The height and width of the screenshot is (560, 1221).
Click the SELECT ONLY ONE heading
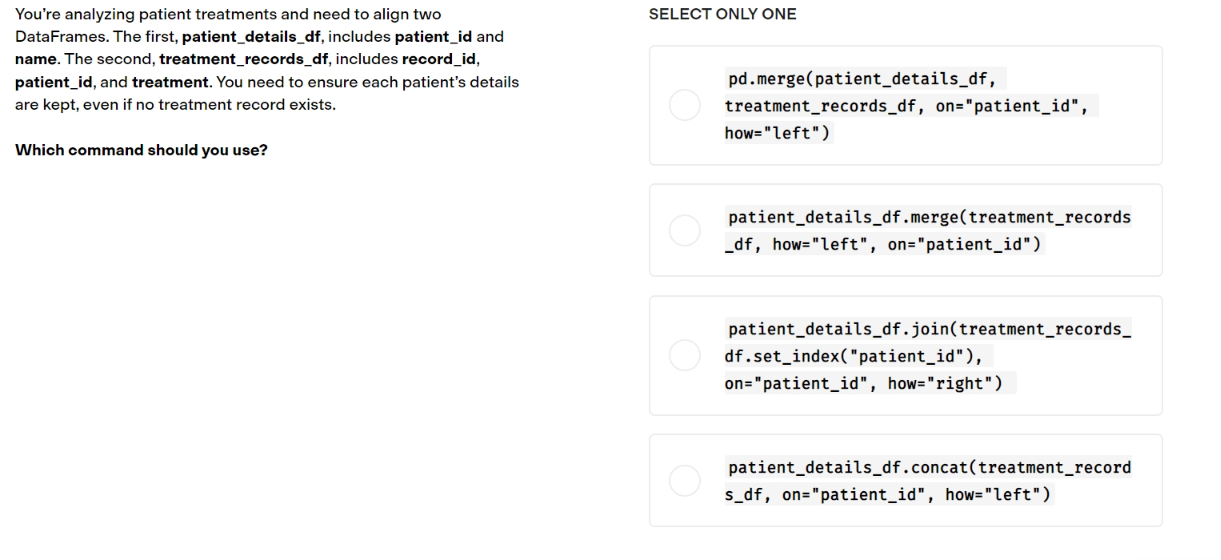(x=723, y=15)
